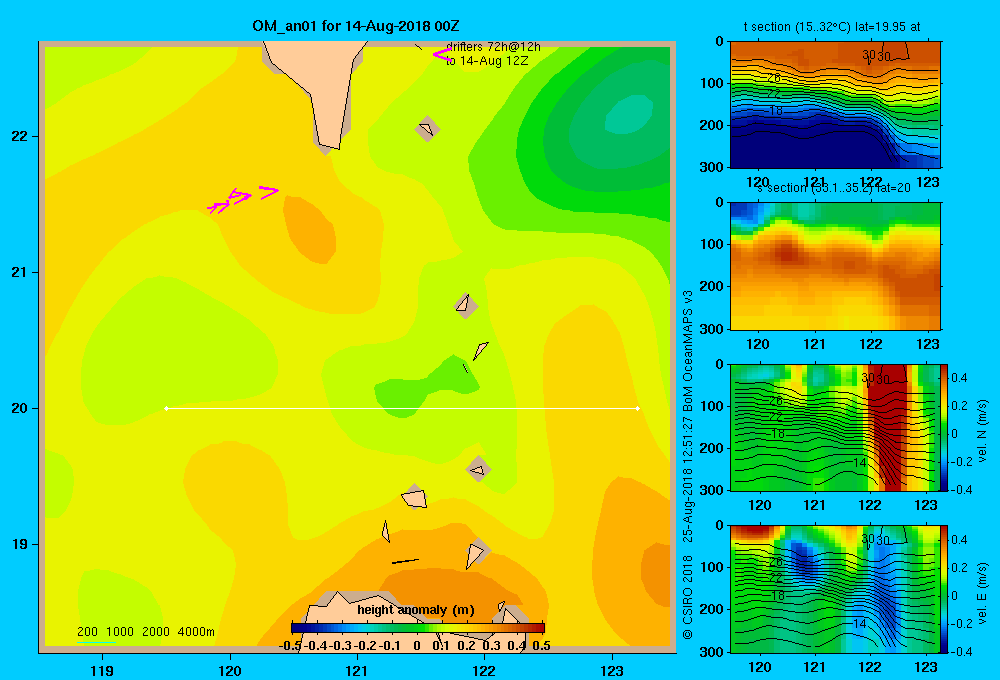Click the 'BoM OceanMAPS v3' vertical credit text
The width and height of the screenshot is (1000, 680).
tap(688, 350)
